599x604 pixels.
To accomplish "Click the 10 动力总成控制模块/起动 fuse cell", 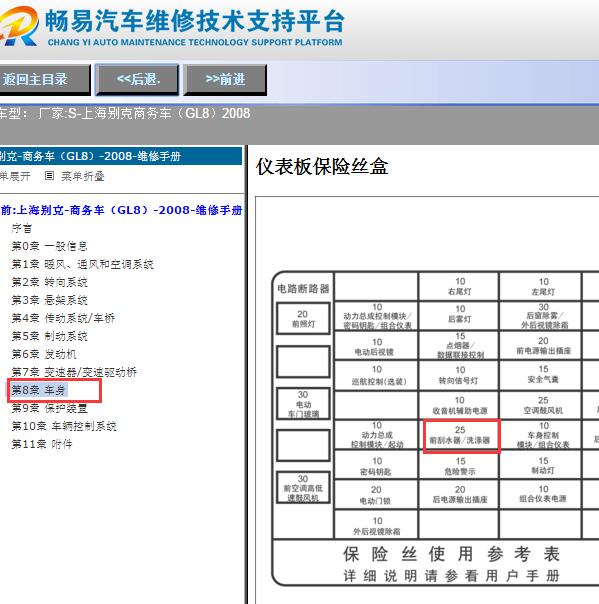I will 376,435.
